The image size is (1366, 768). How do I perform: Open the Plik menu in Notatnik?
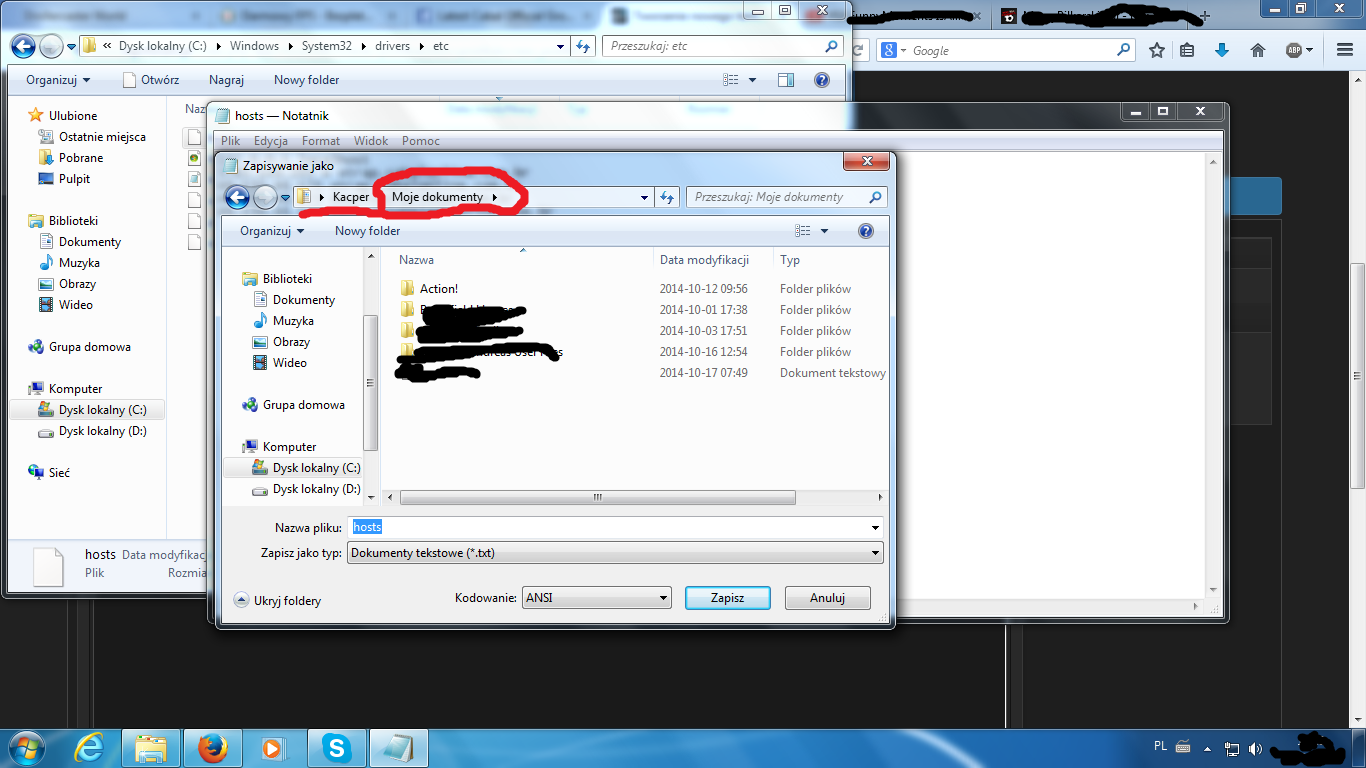click(x=231, y=141)
